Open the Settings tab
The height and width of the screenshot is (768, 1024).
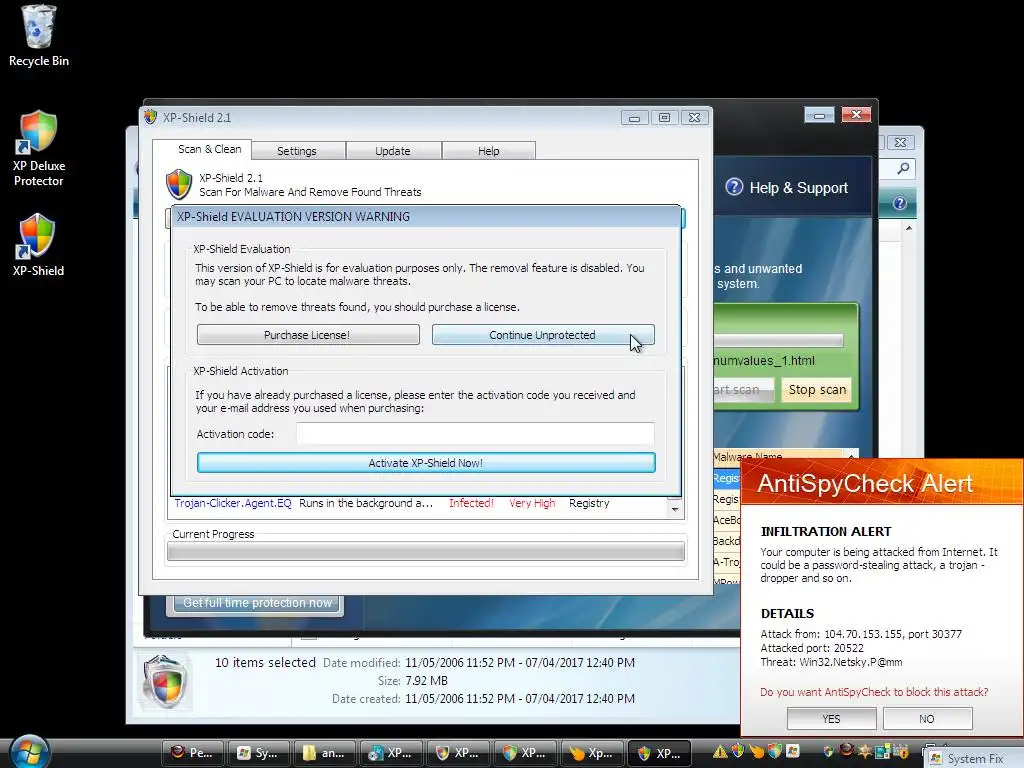pos(297,151)
